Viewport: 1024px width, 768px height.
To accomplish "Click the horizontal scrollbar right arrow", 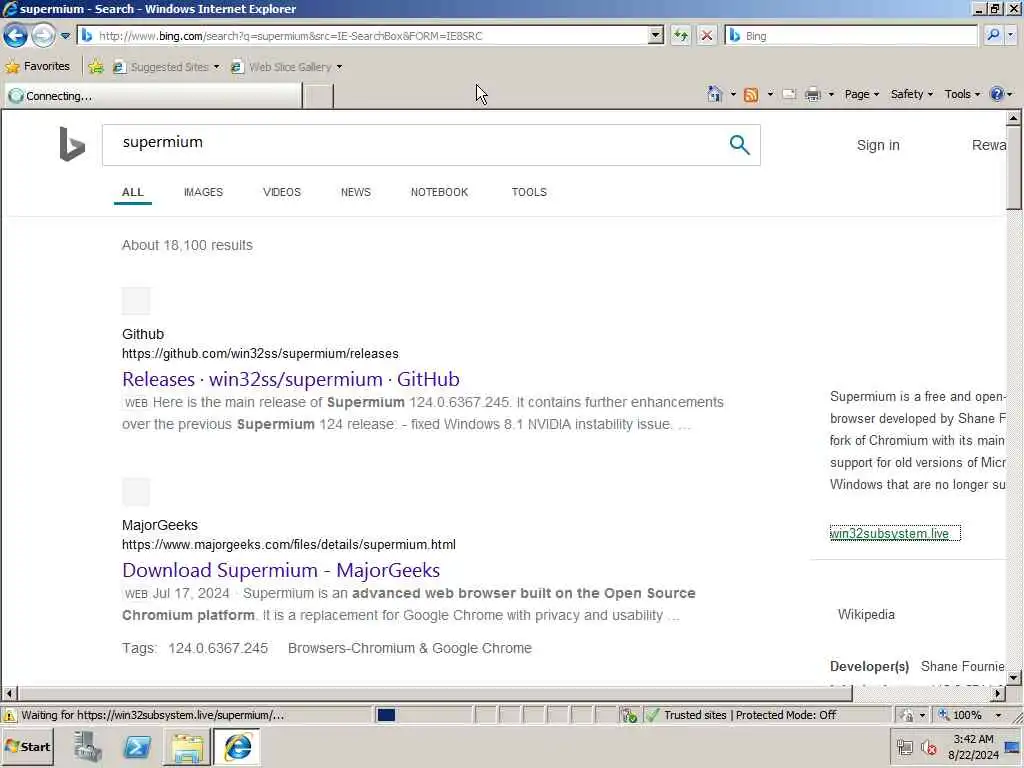I will click(998, 693).
